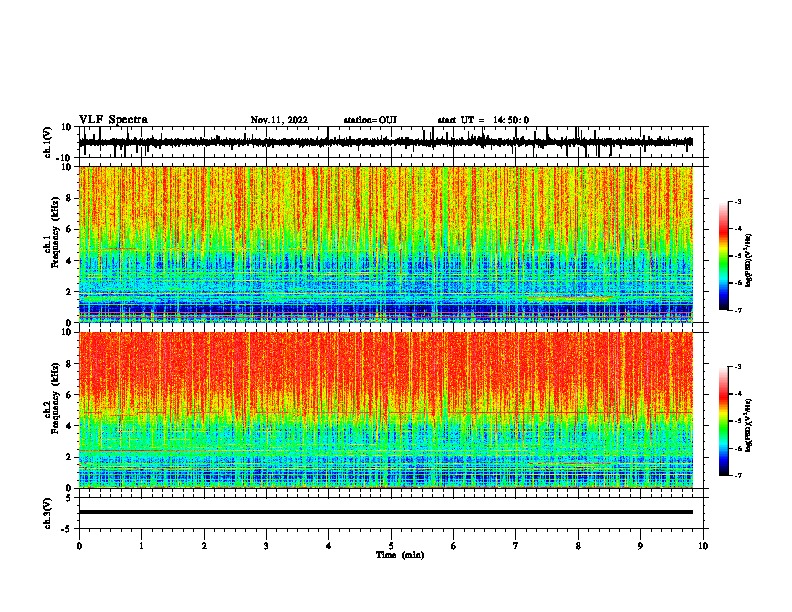792x612 pixels.
Task: Click the ch.1 "Frequency (kHz)" axis label
Action: pyautogui.click(x=55, y=233)
